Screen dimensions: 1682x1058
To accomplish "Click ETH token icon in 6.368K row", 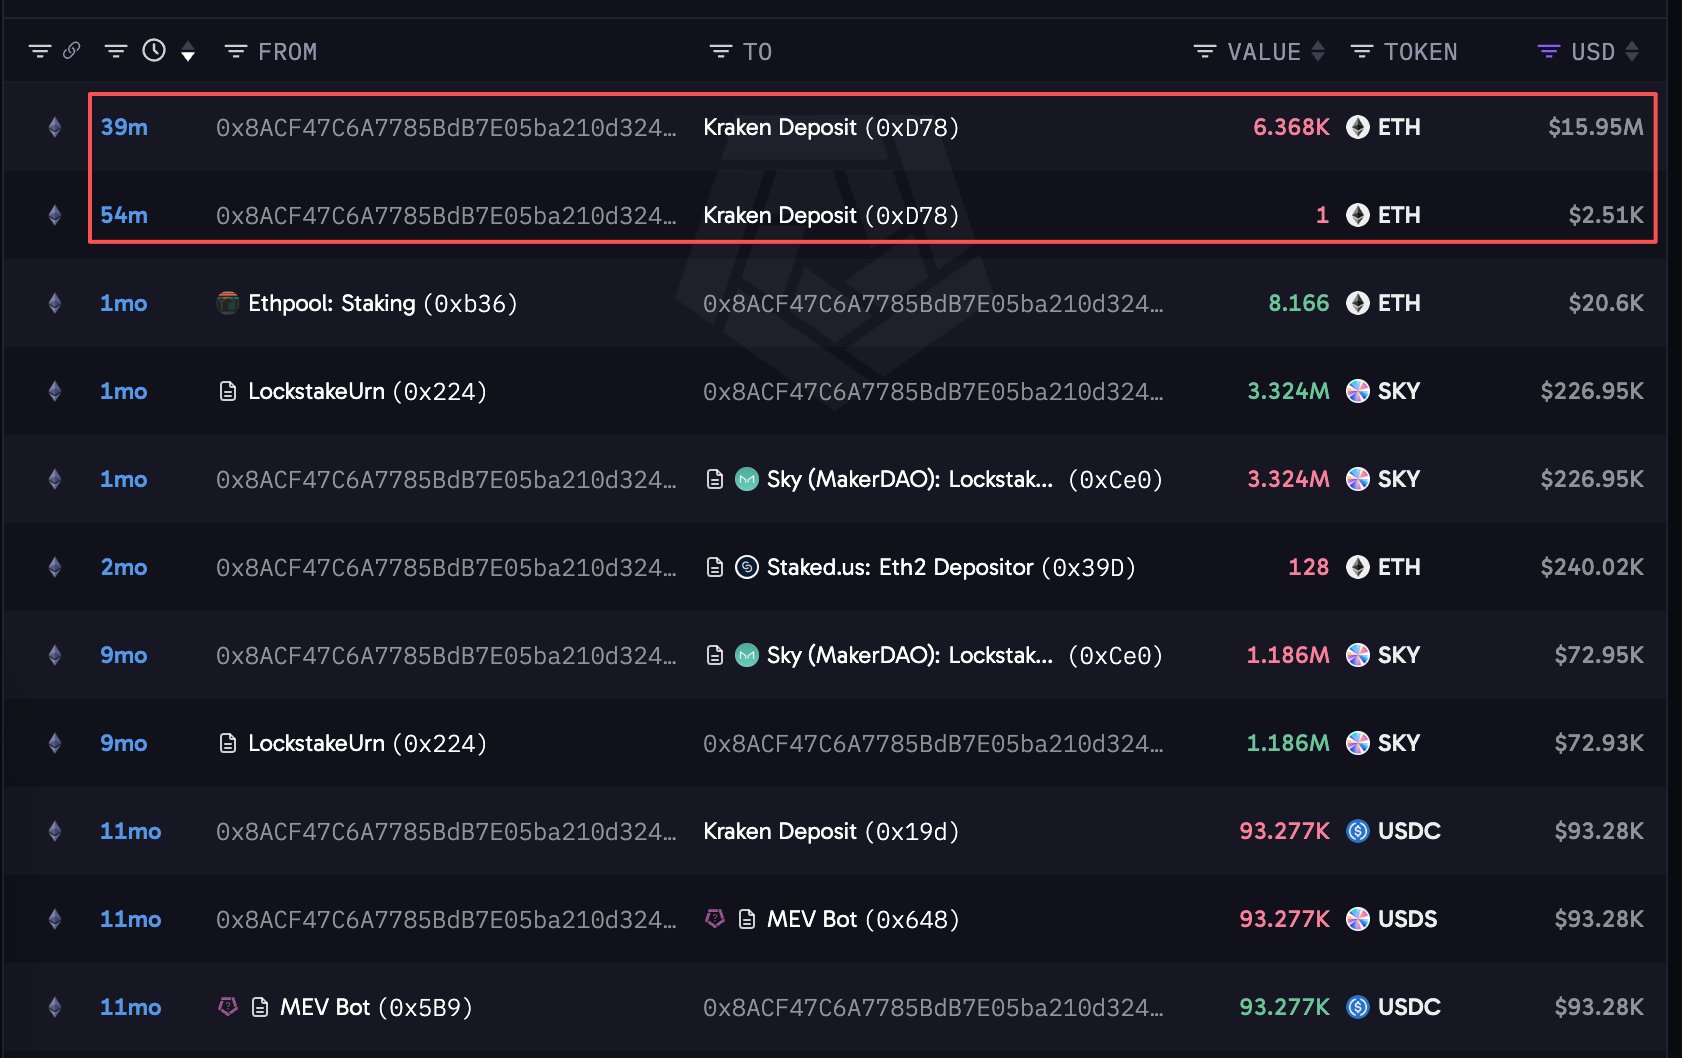I will tap(1357, 127).
